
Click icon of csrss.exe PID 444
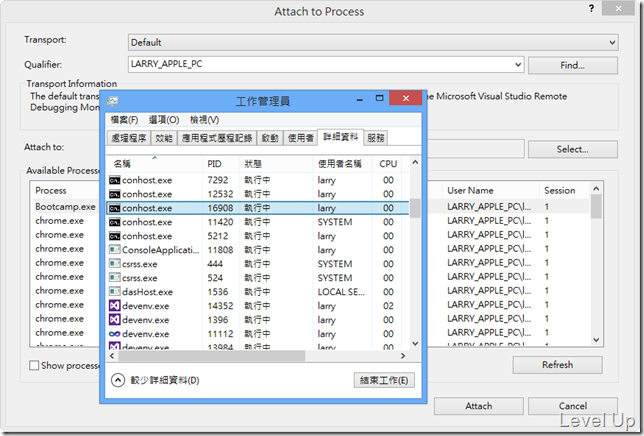point(115,264)
